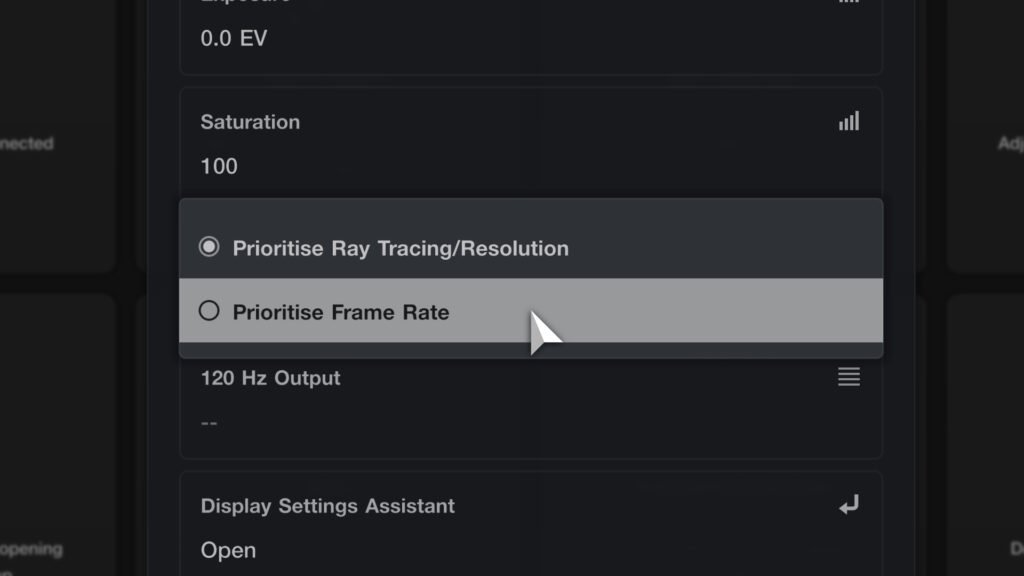Click the 120 Hz Output list icon
This screenshot has height=576, width=1024.
click(849, 377)
